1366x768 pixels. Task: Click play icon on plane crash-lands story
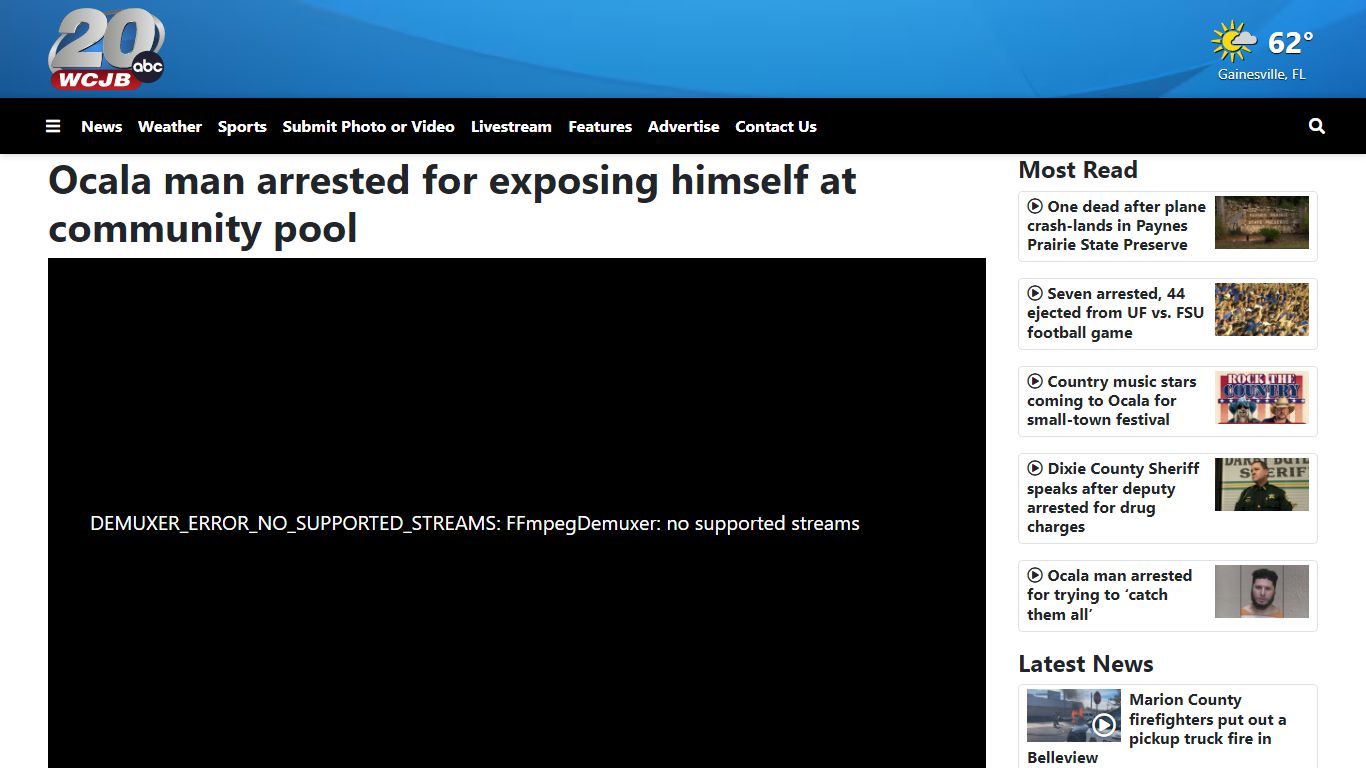(1035, 206)
